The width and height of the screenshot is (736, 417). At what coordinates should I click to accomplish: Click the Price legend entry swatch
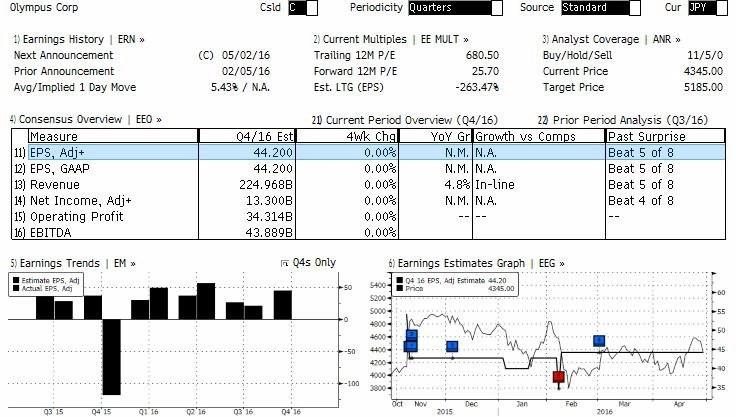point(400,288)
